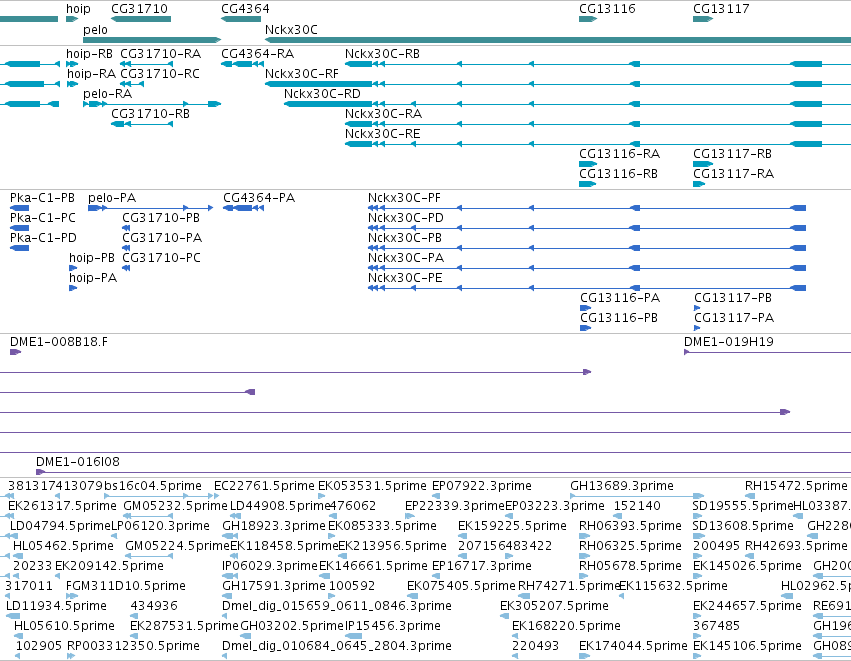Screen dimensions: 851x661
Task: Click transcript Nckx30C-RD label
Action: coord(322,94)
